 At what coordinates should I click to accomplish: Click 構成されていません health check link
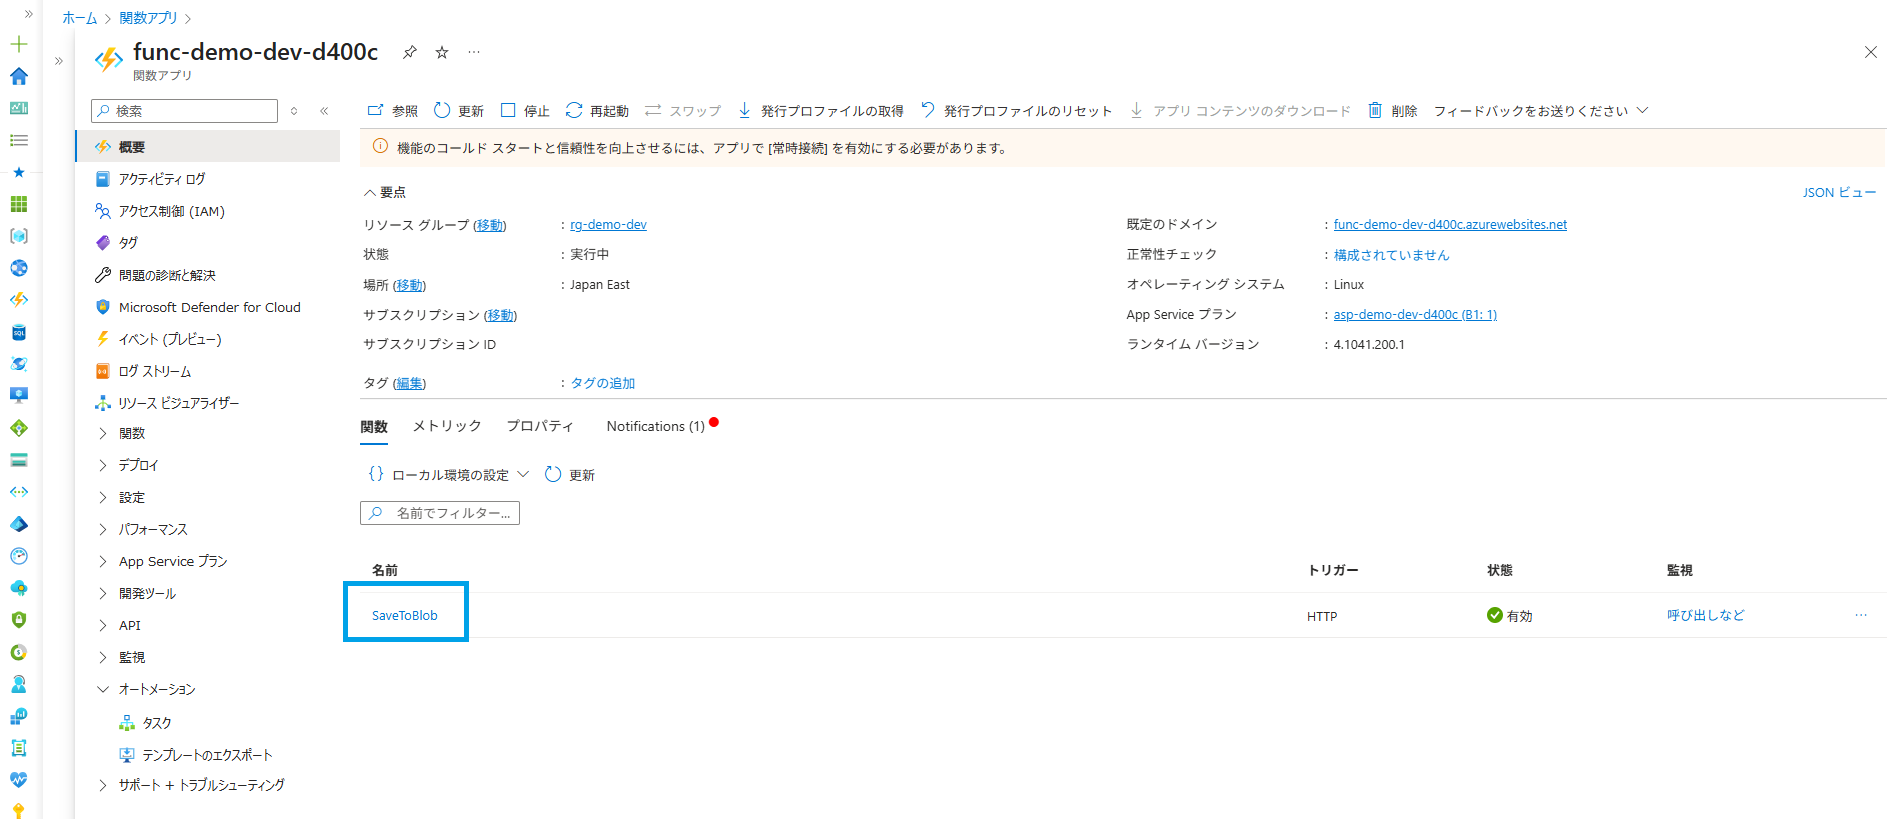click(x=1391, y=255)
